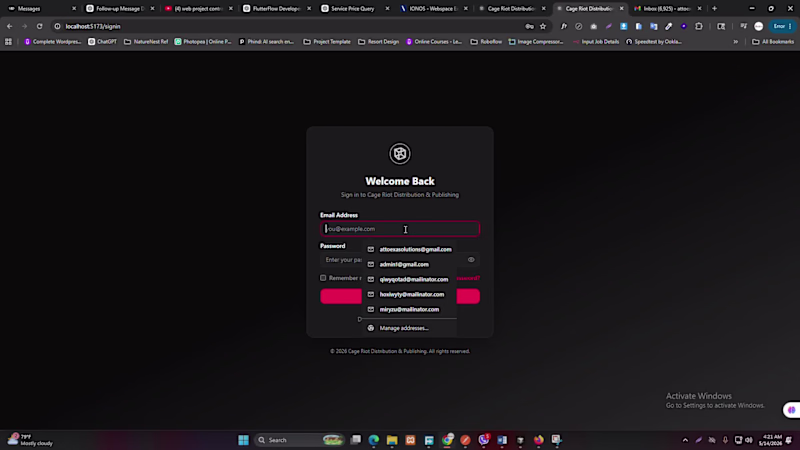800x450 pixels.
Task: Choose the qiwyqotad@mailinator.com suggestion
Action: click(x=410, y=280)
